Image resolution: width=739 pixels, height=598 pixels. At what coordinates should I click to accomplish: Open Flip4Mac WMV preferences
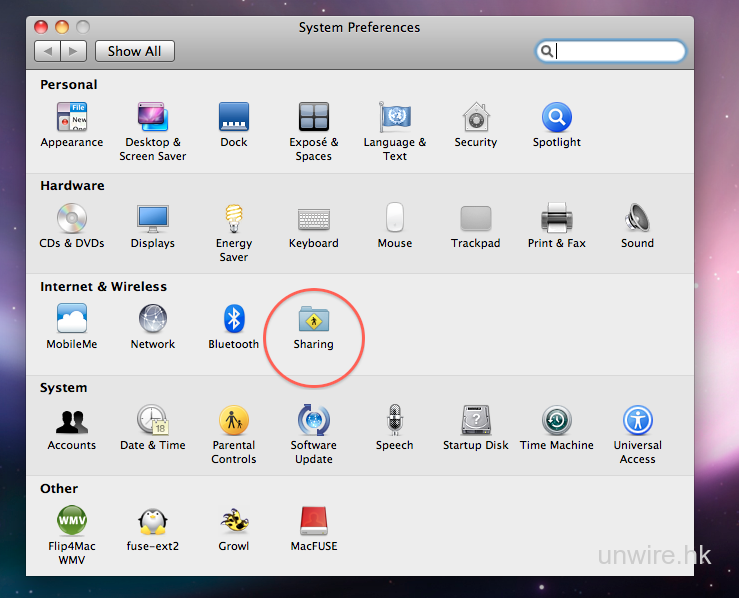(x=72, y=522)
